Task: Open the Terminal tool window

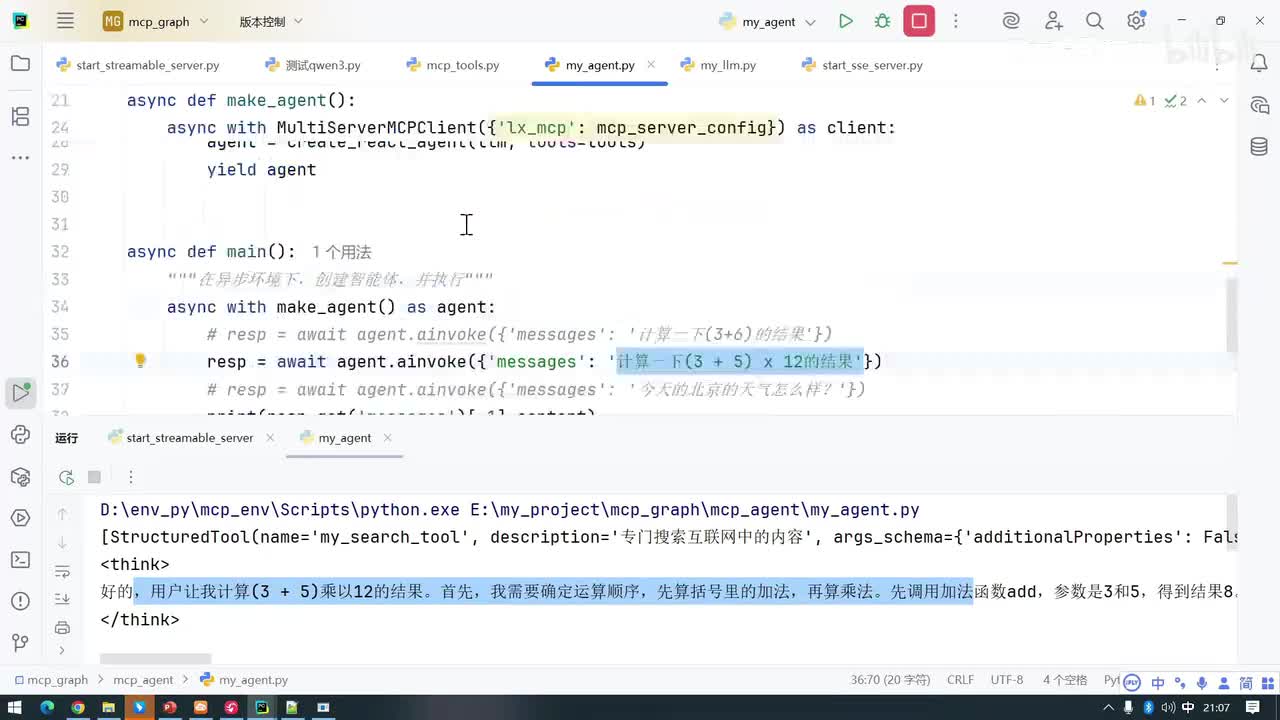Action: point(20,559)
